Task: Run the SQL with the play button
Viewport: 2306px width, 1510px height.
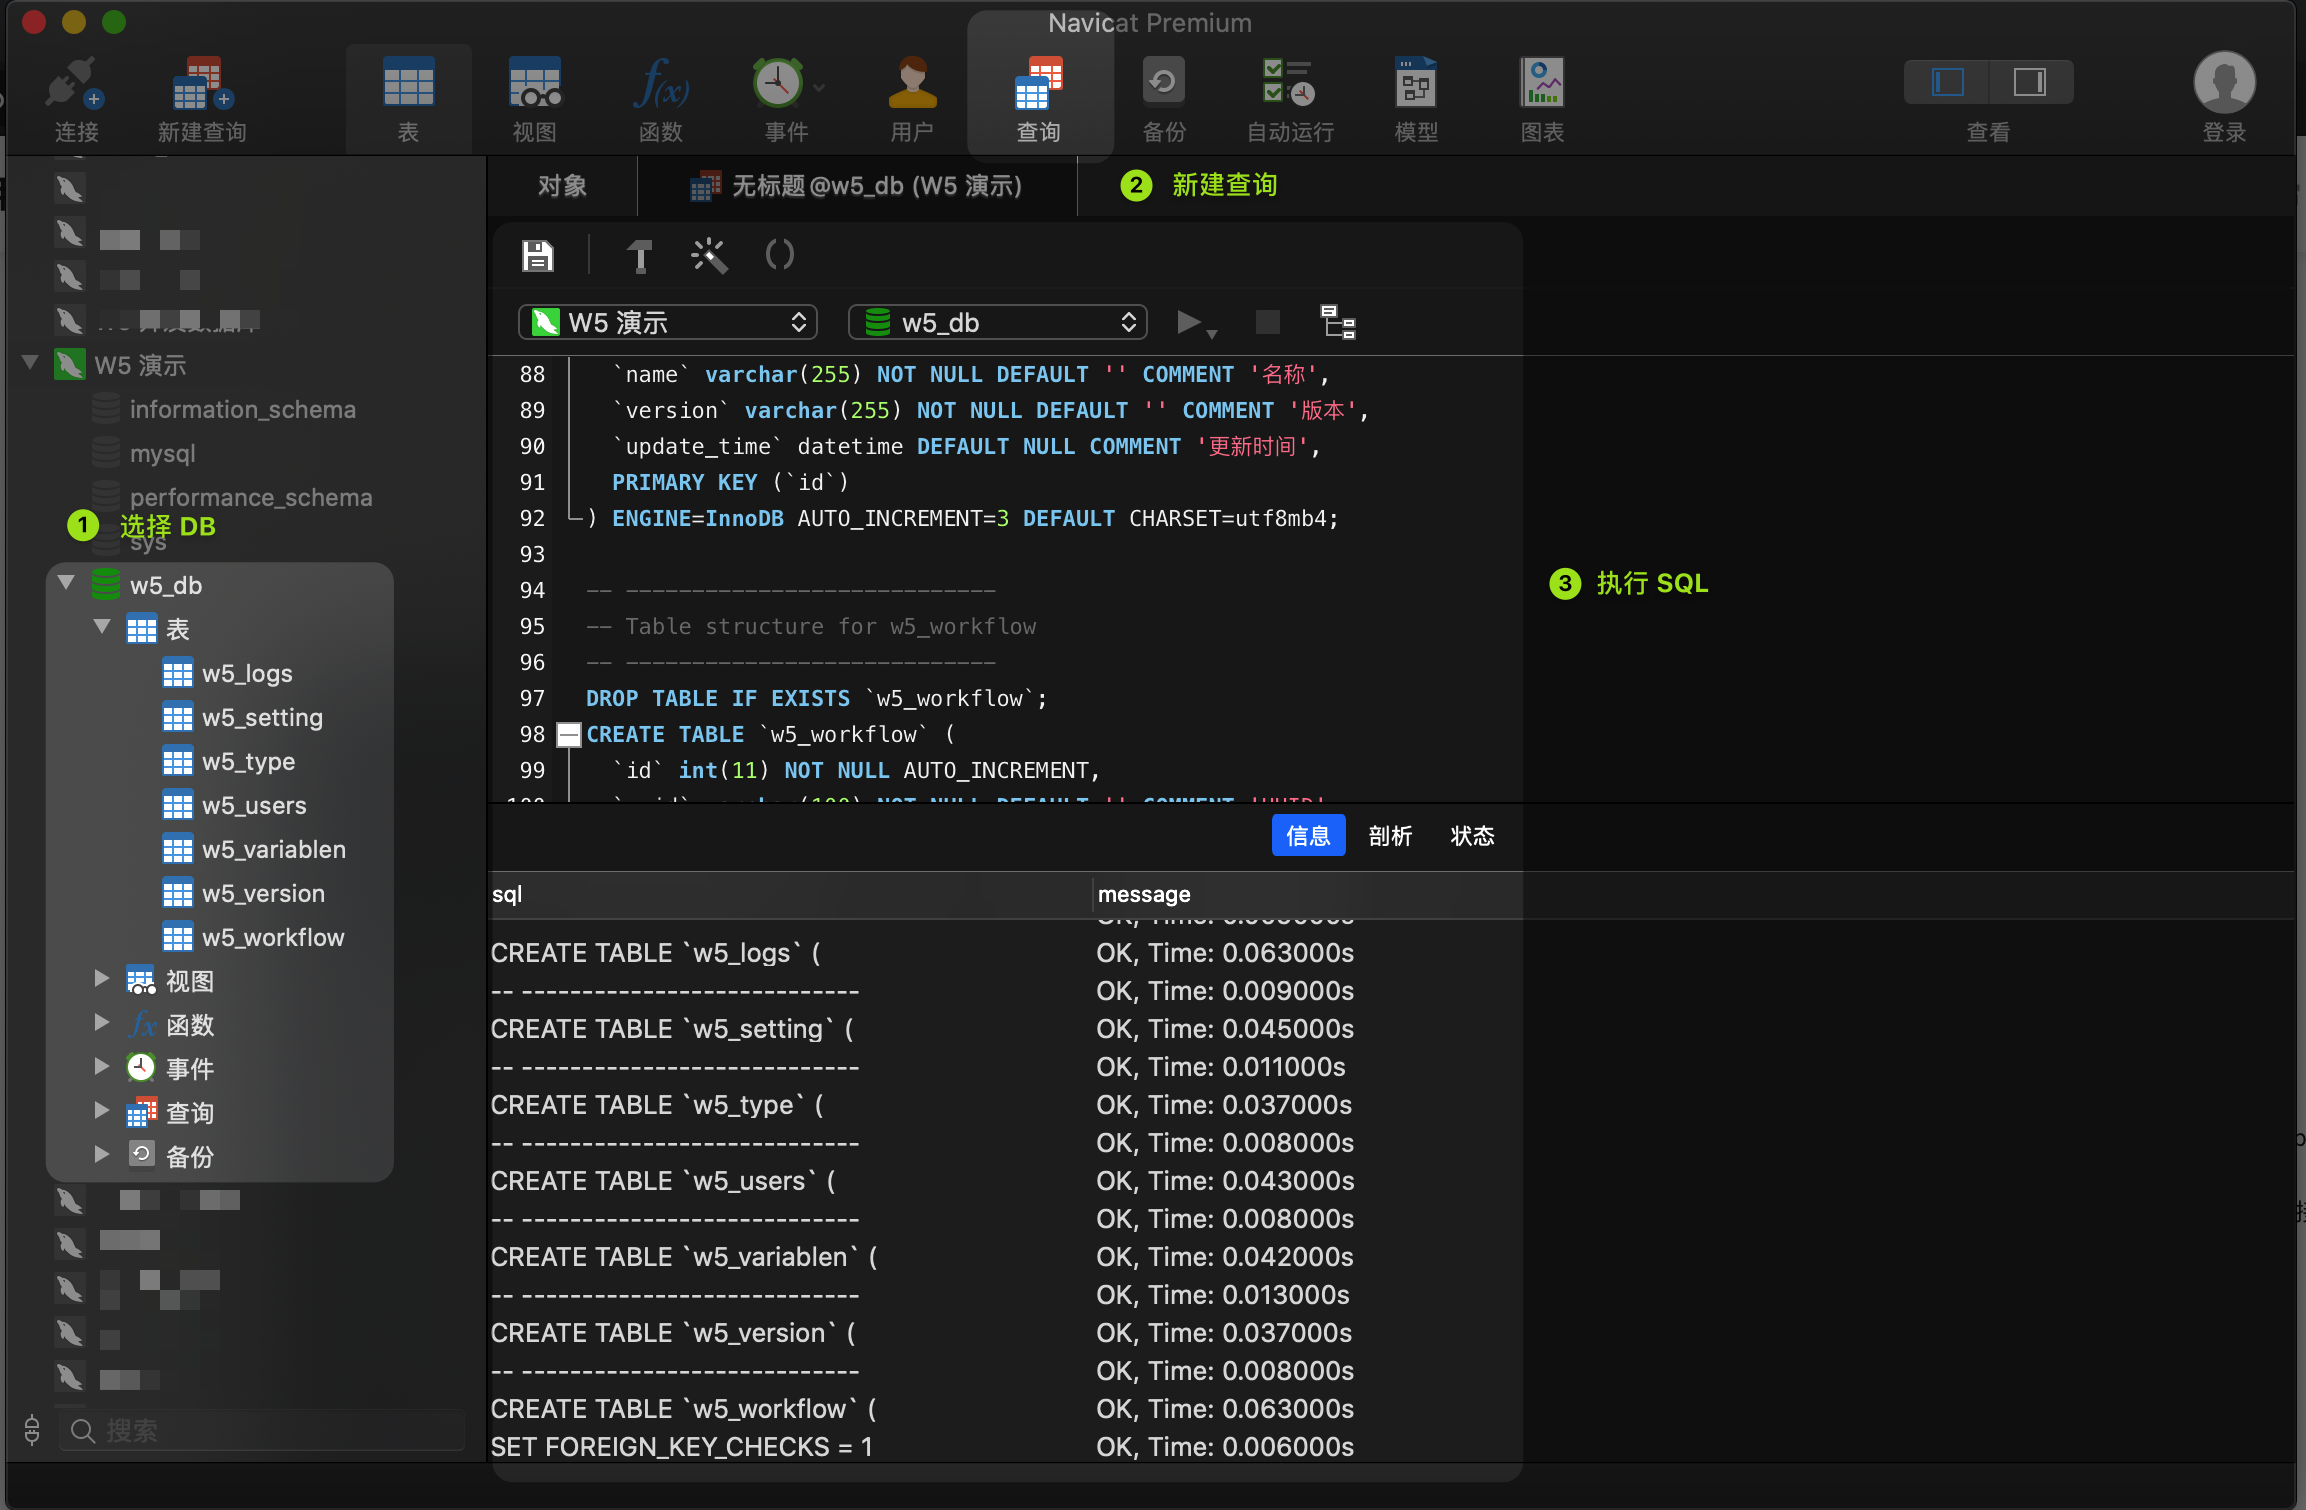Action: [1188, 321]
